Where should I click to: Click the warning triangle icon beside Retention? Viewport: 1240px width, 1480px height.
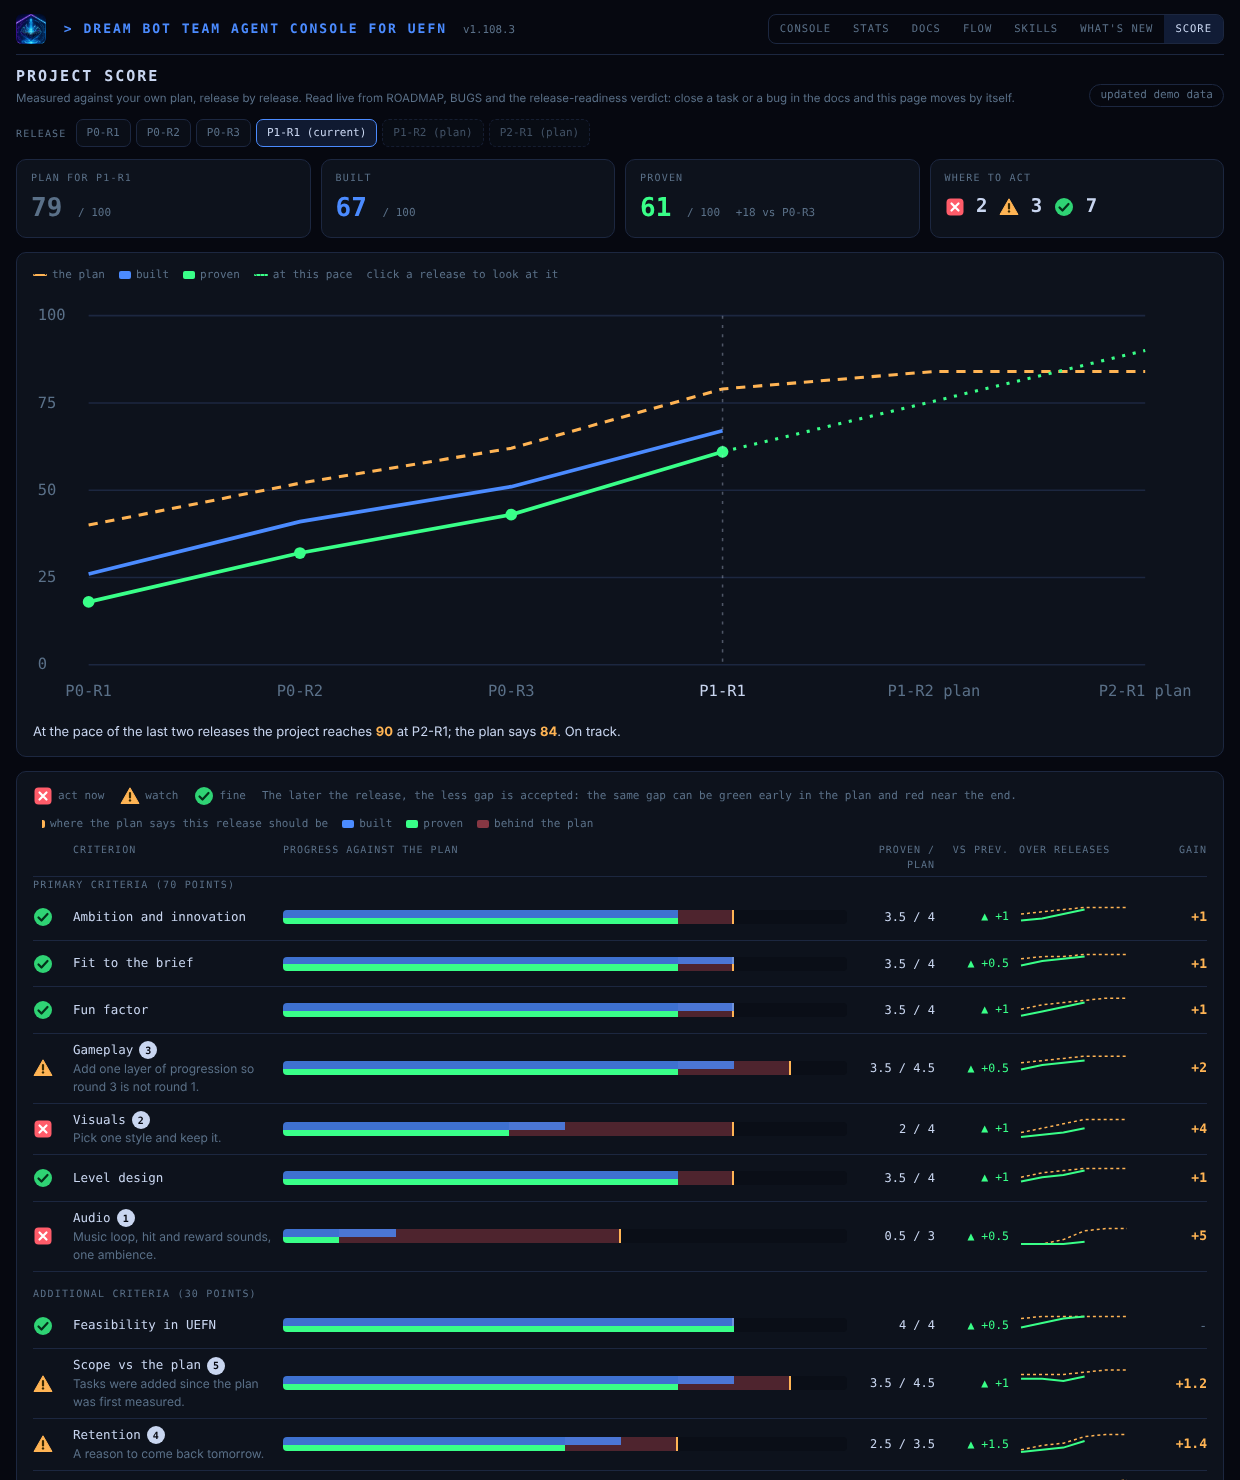point(43,1444)
